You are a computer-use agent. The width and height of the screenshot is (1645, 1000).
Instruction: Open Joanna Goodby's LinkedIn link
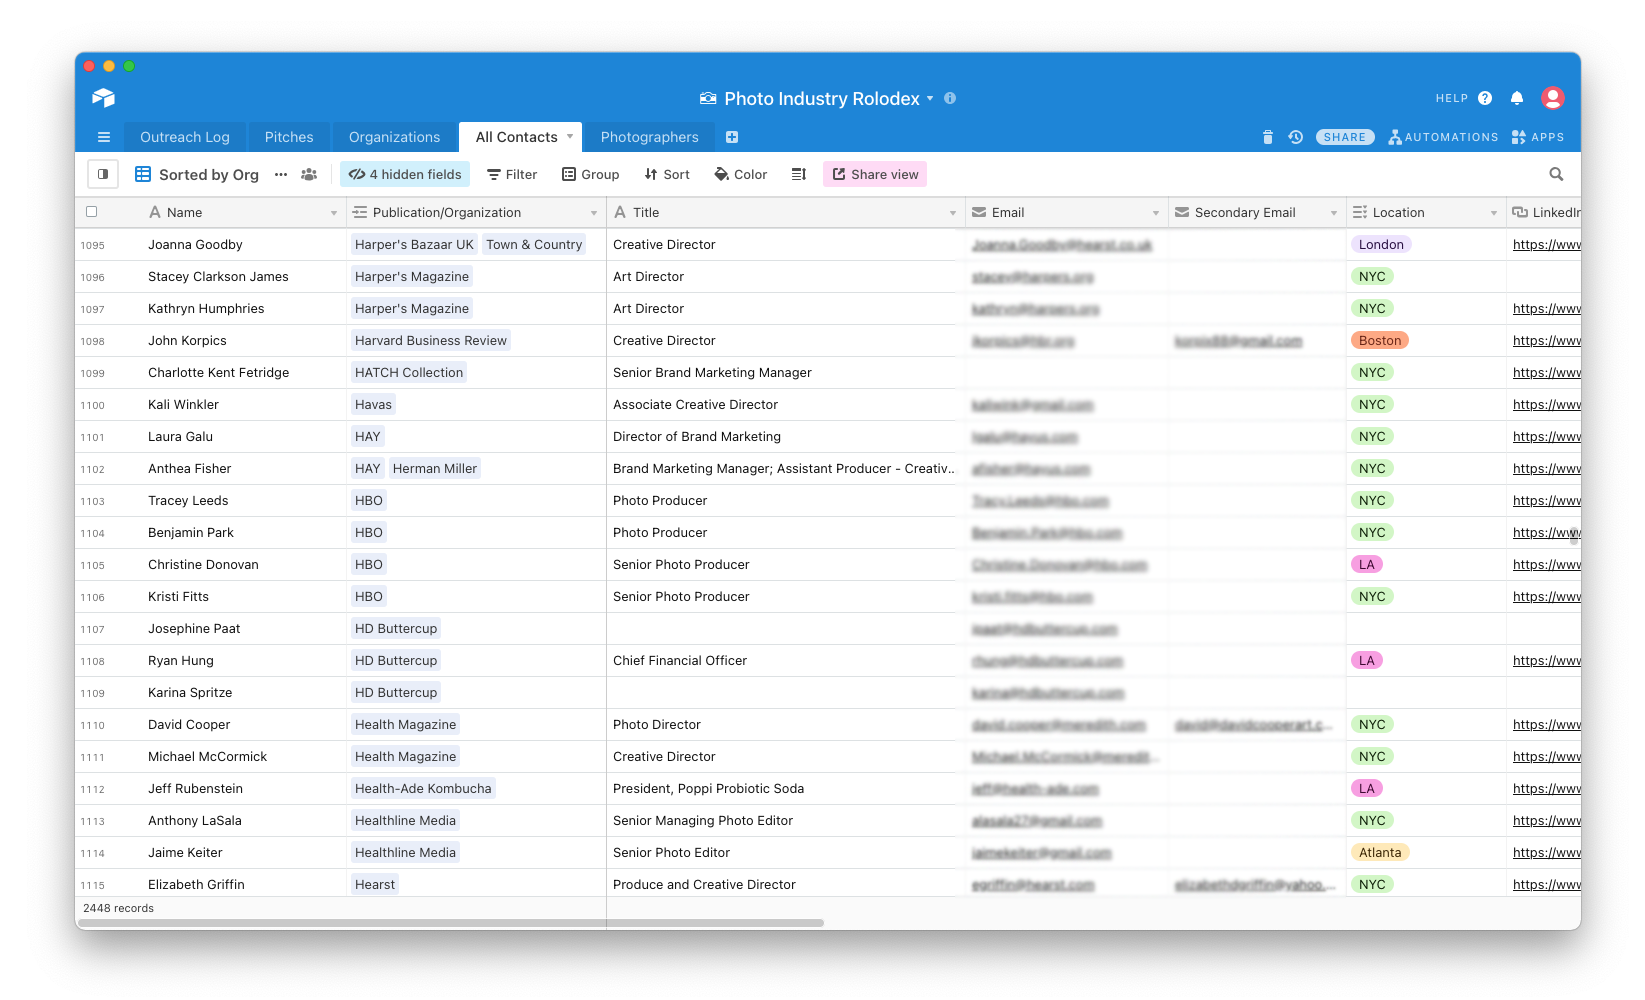1546,244
